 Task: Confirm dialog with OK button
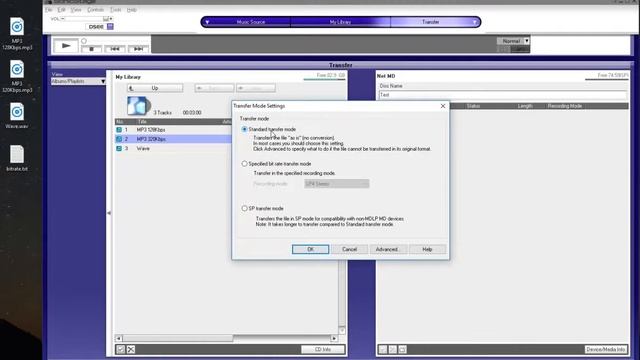(x=310, y=249)
